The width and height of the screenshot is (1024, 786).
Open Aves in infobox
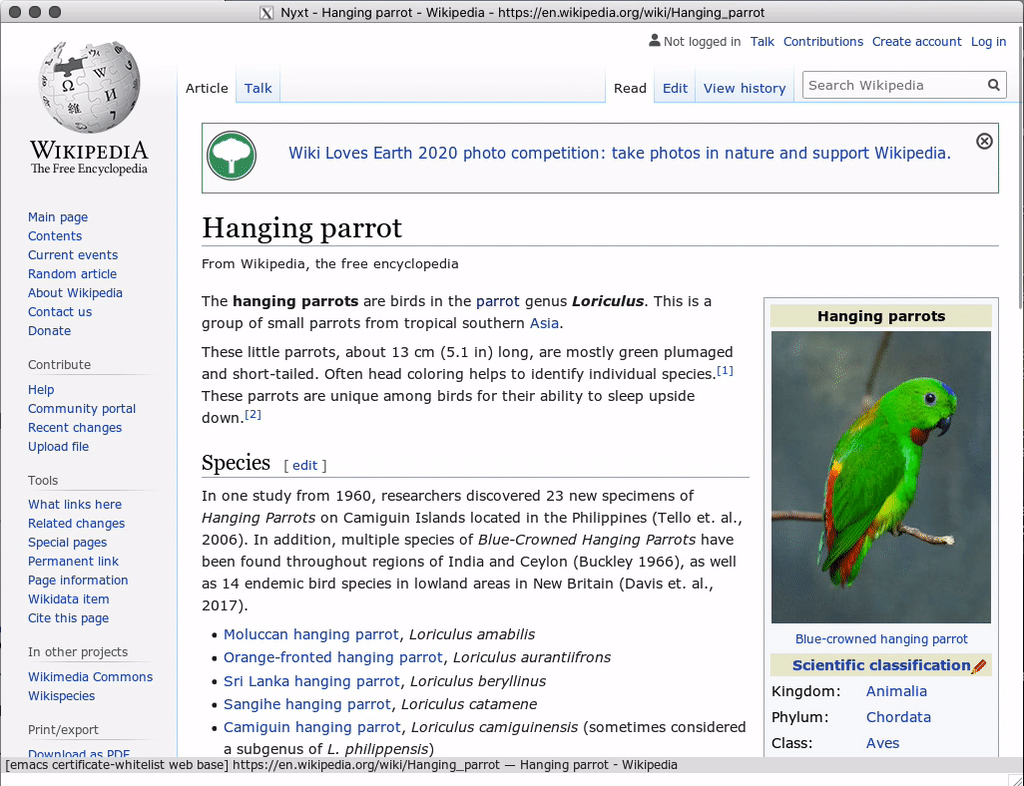pyautogui.click(x=882, y=744)
